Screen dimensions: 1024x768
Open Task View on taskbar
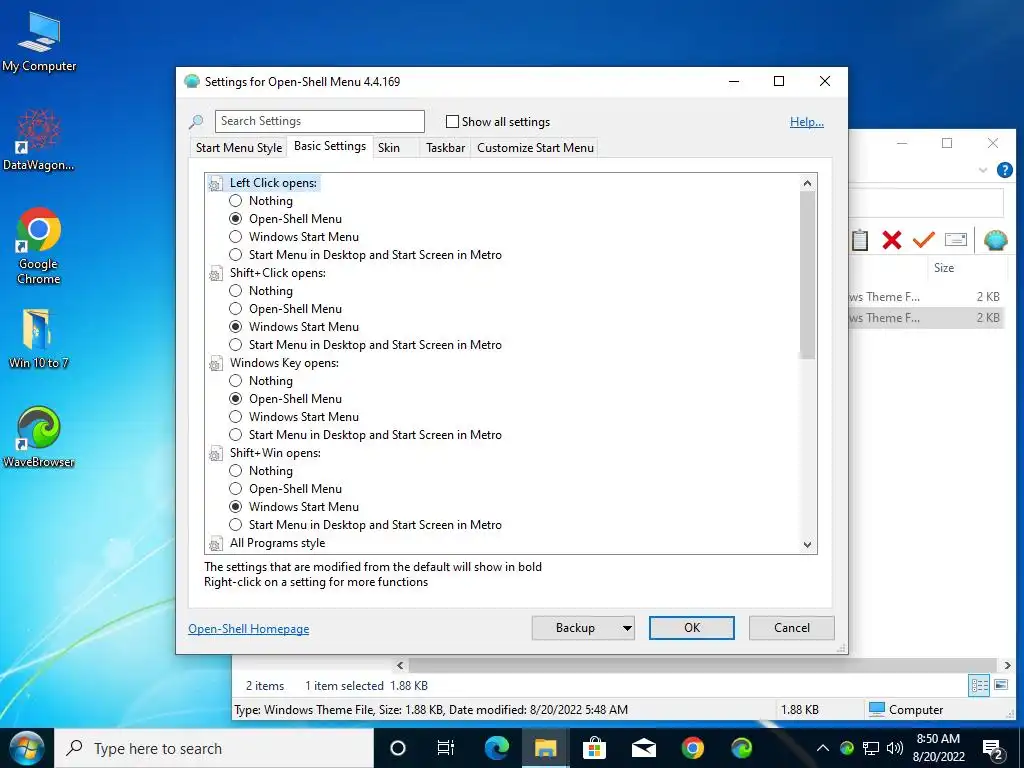(446, 748)
